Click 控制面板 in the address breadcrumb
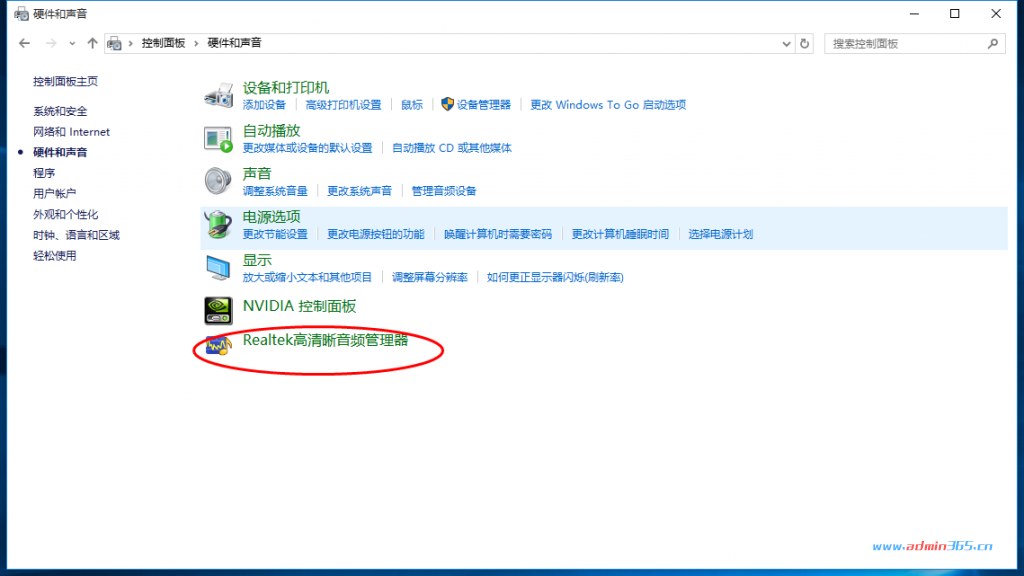This screenshot has height=576, width=1024. (163, 43)
